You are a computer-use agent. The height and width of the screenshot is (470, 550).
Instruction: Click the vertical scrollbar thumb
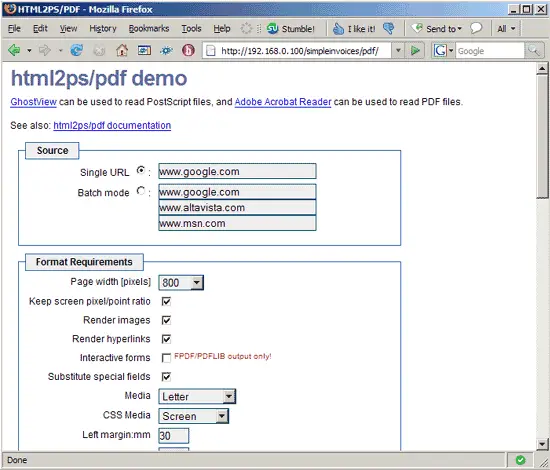coord(542,137)
